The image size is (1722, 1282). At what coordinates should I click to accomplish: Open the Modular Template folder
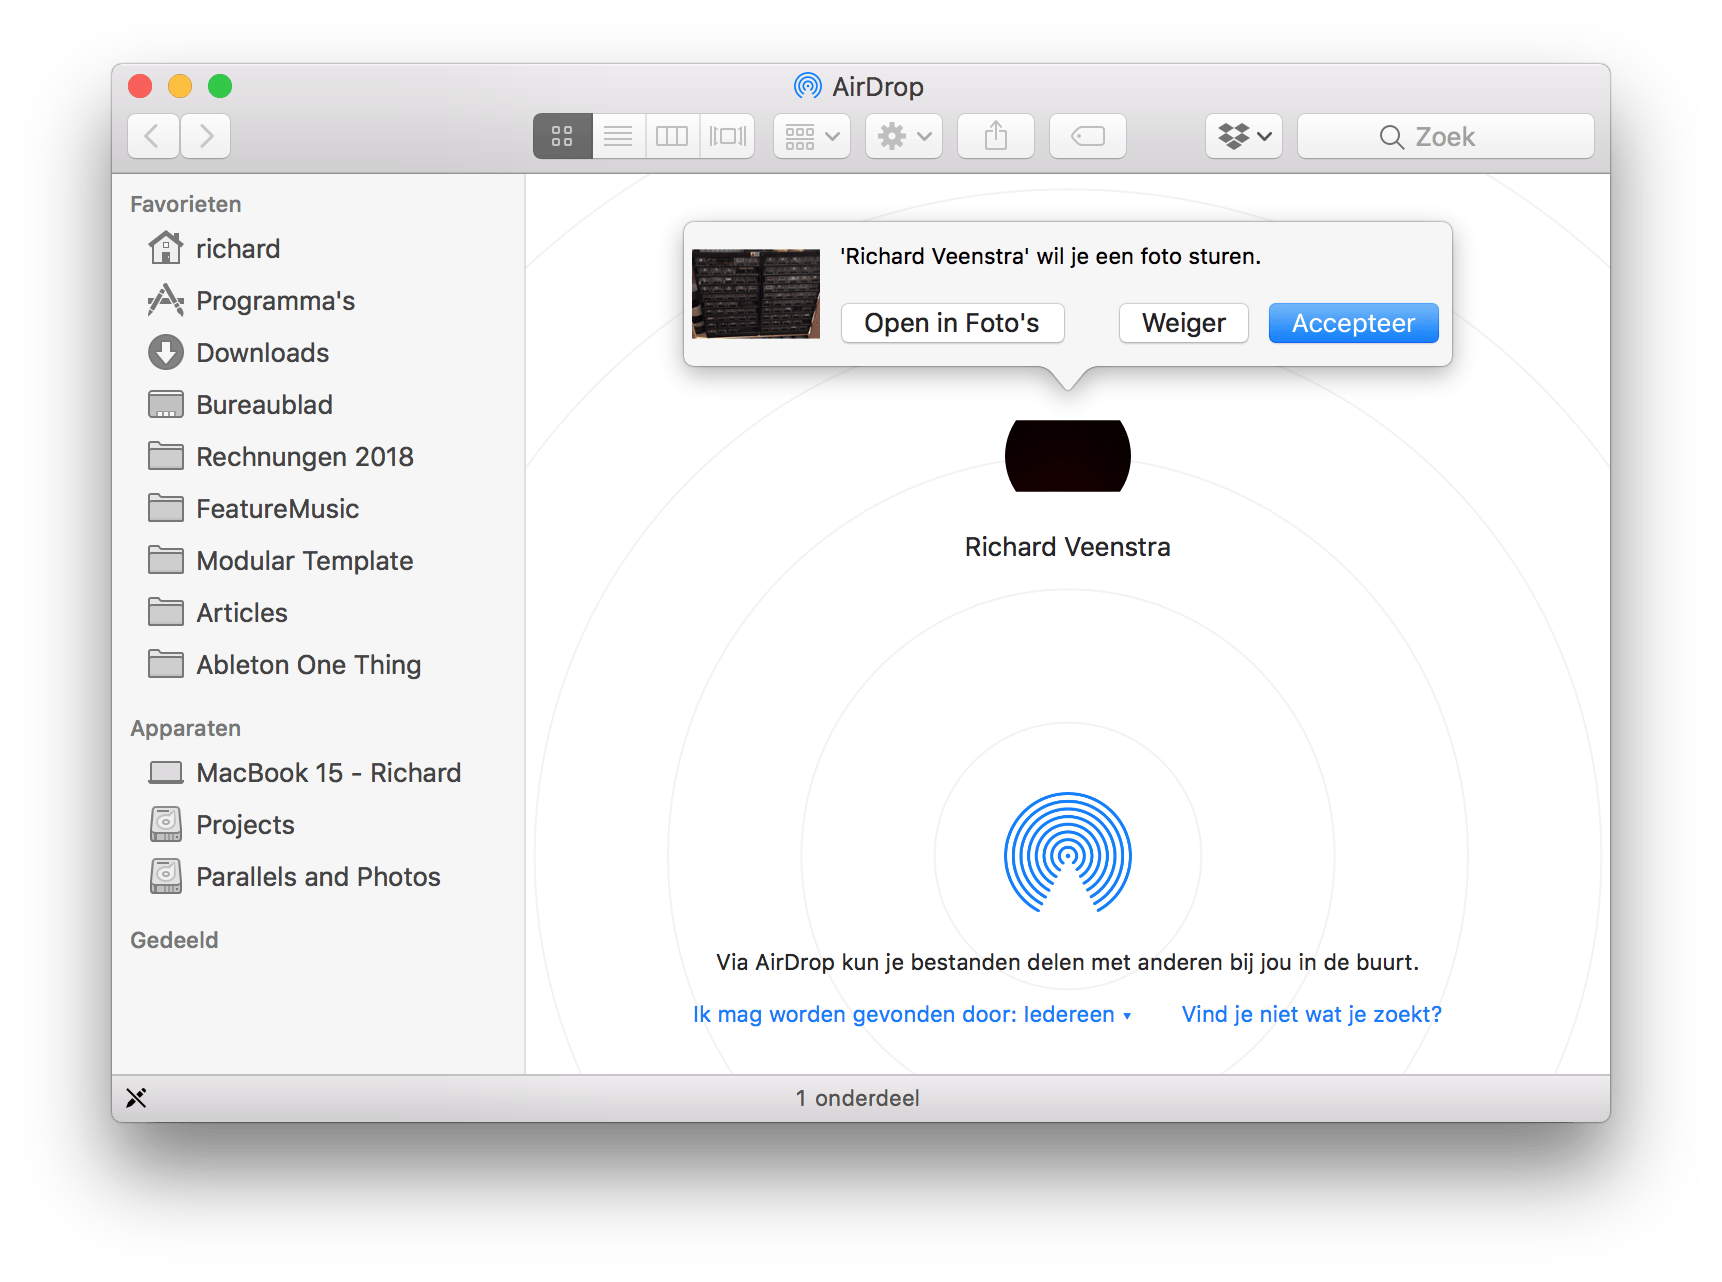point(318,561)
